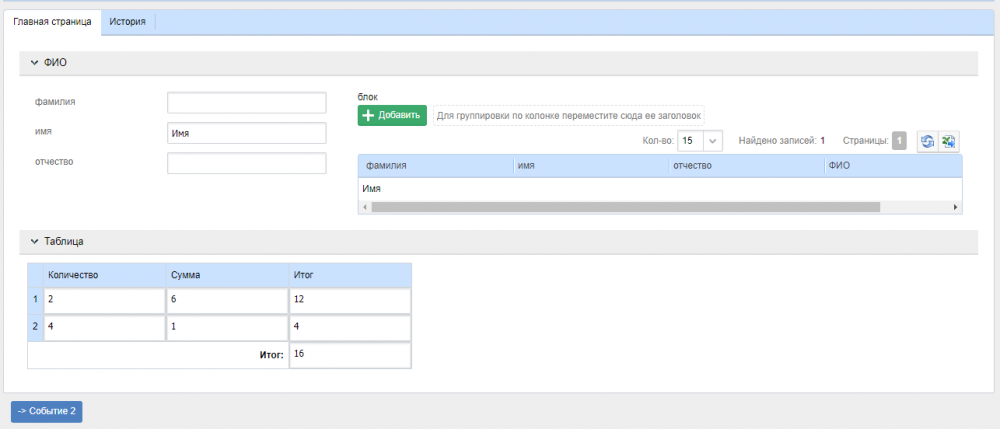Click the Итог column header in Таблица
The height and width of the screenshot is (429, 1000).
click(x=349, y=275)
